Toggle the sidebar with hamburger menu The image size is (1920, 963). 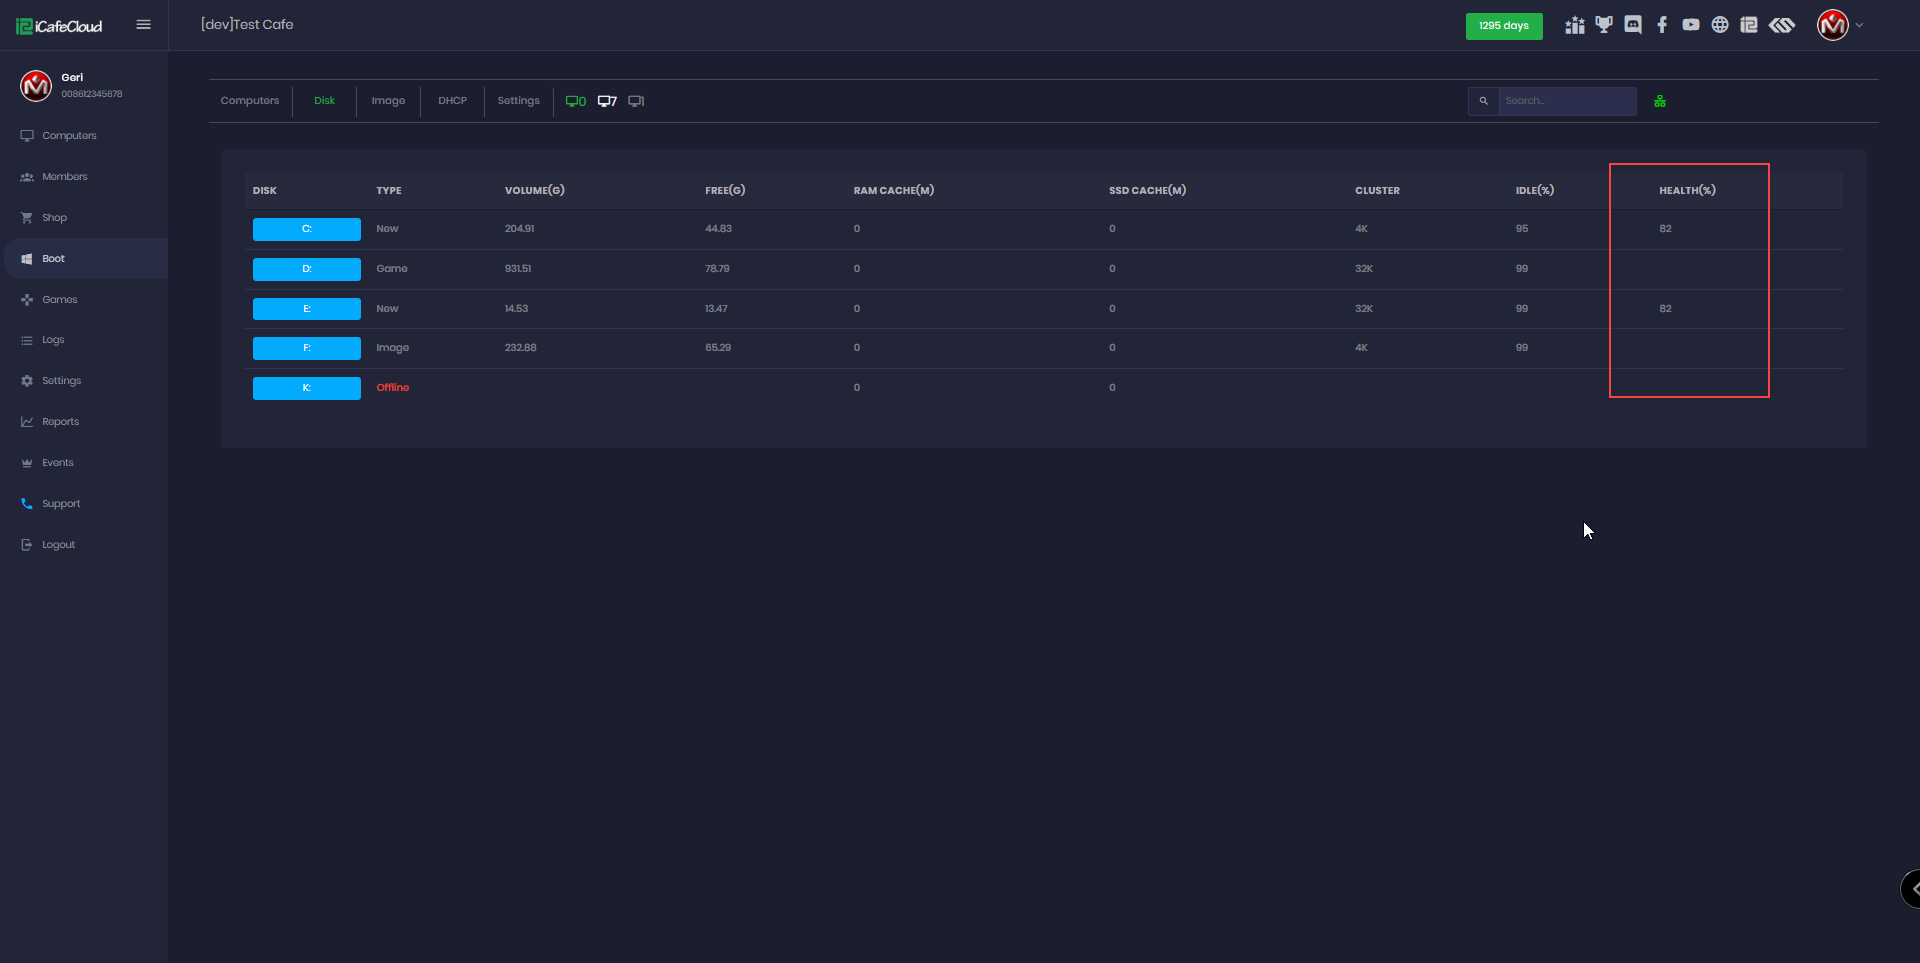pyautogui.click(x=143, y=24)
